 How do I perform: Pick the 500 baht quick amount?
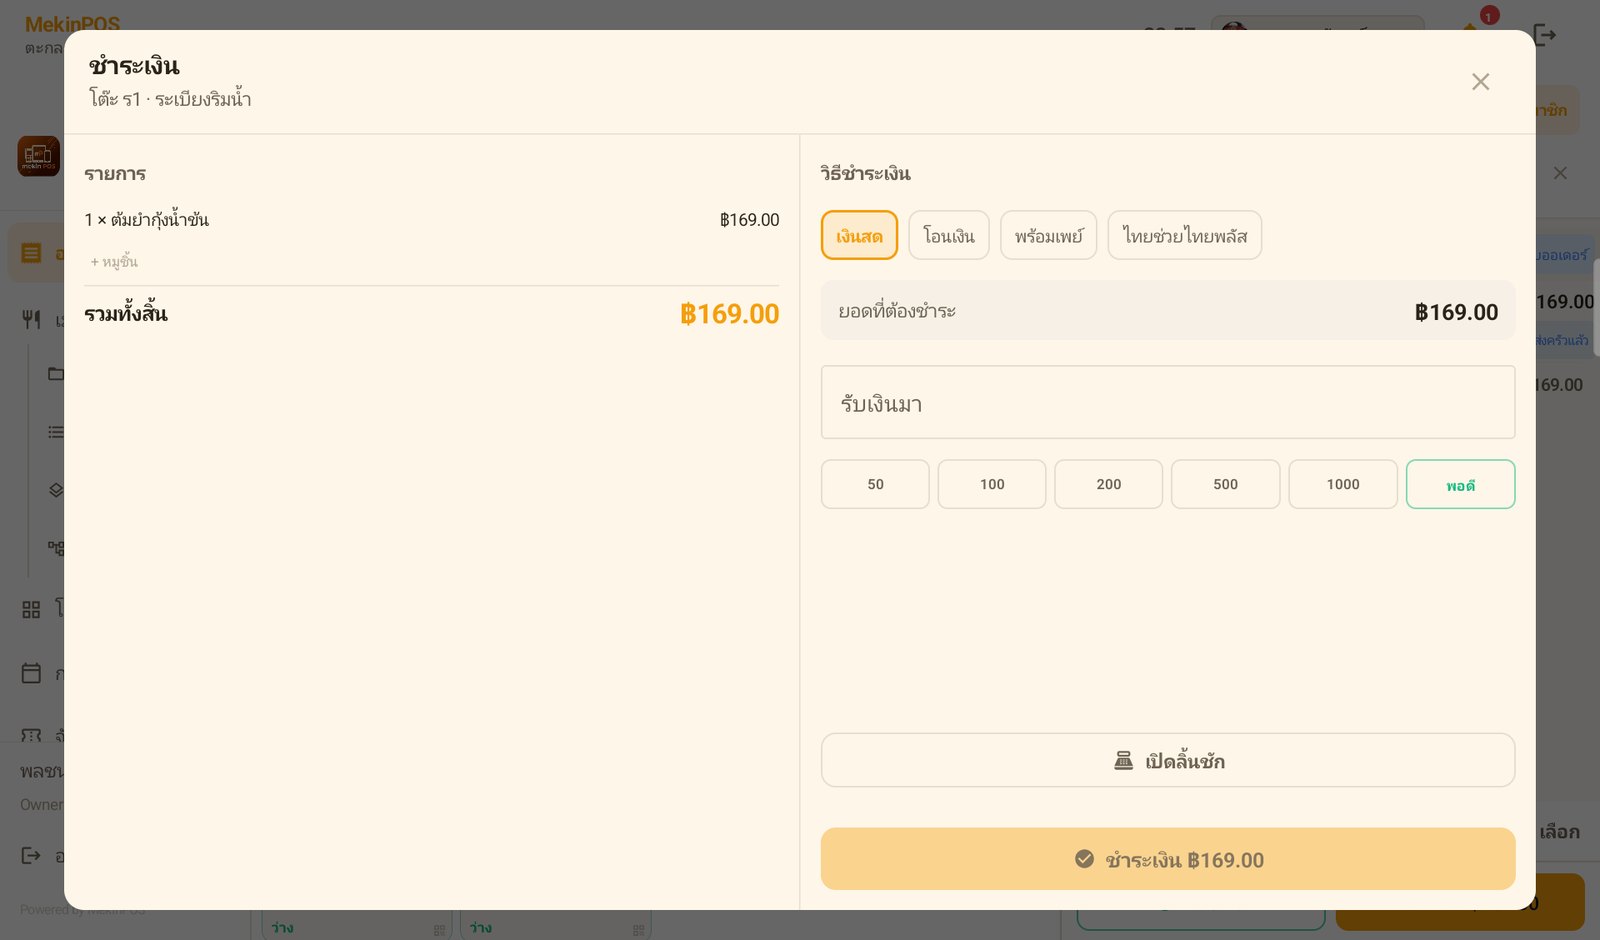[x=1225, y=484]
